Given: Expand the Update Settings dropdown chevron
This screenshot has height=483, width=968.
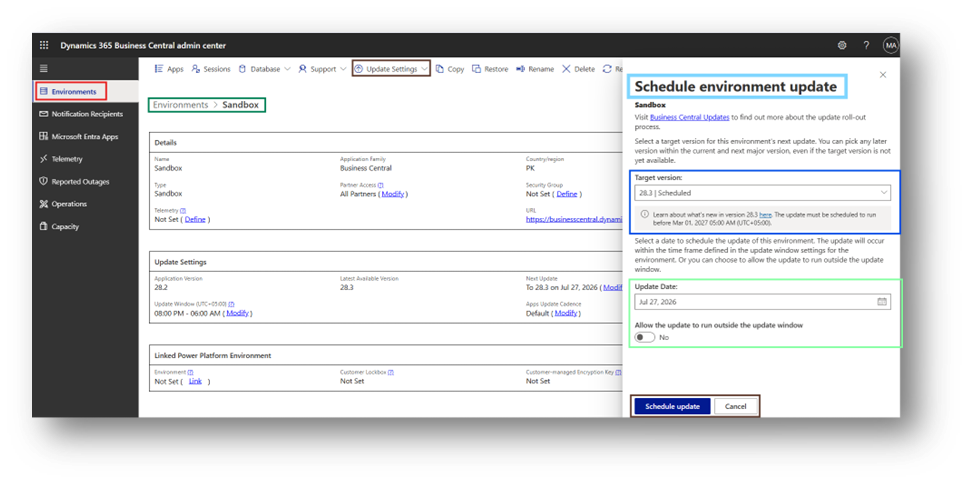Looking at the screenshot, I should tap(424, 69).
